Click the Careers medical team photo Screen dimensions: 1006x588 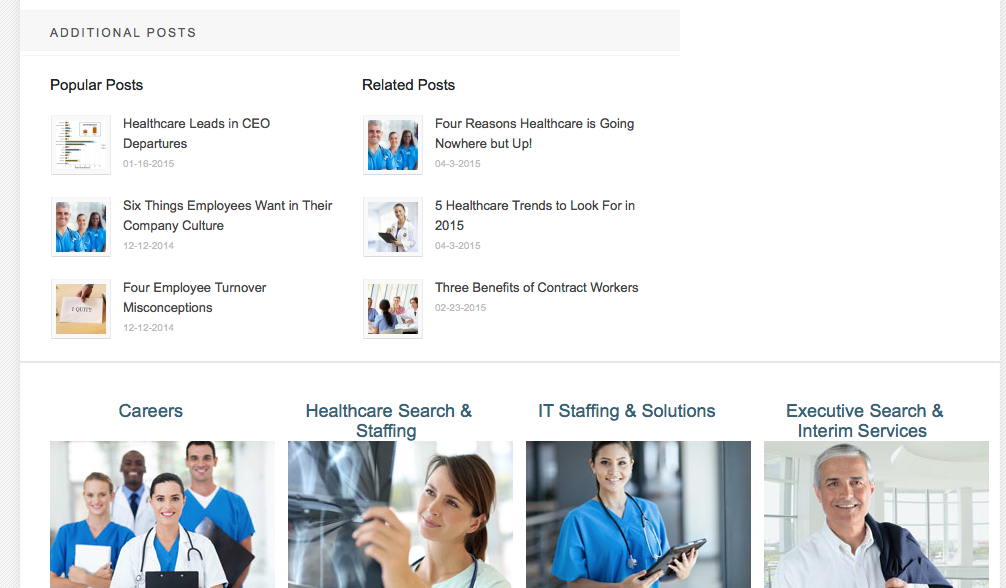(x=162, y=514)
